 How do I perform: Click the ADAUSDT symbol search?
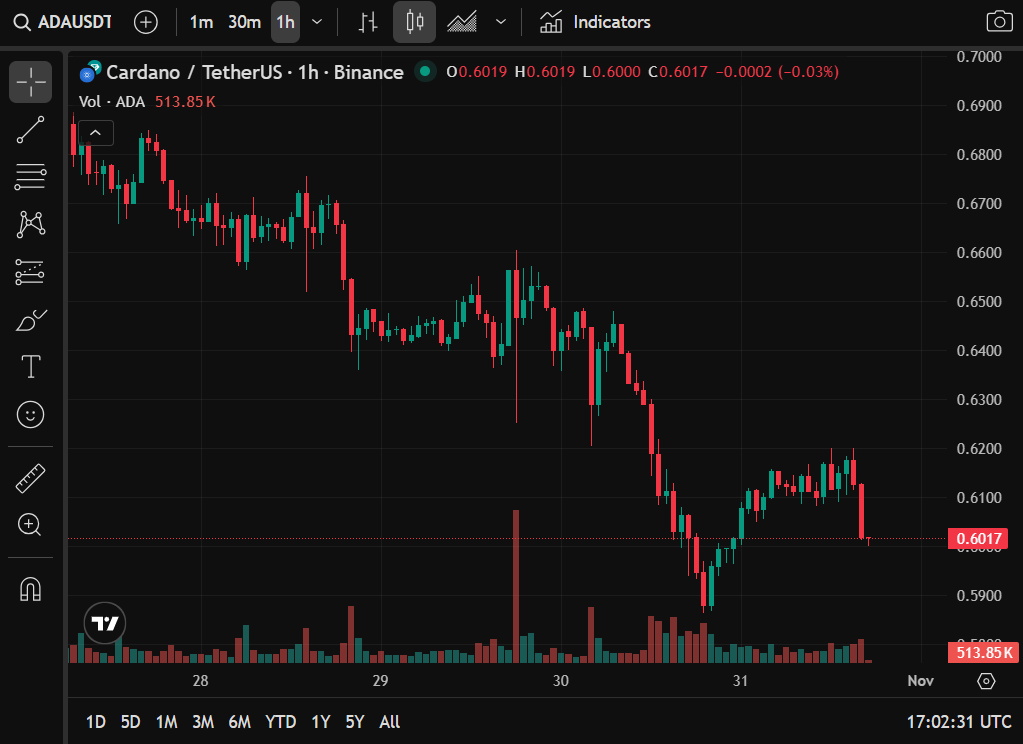tap(62, 22)
